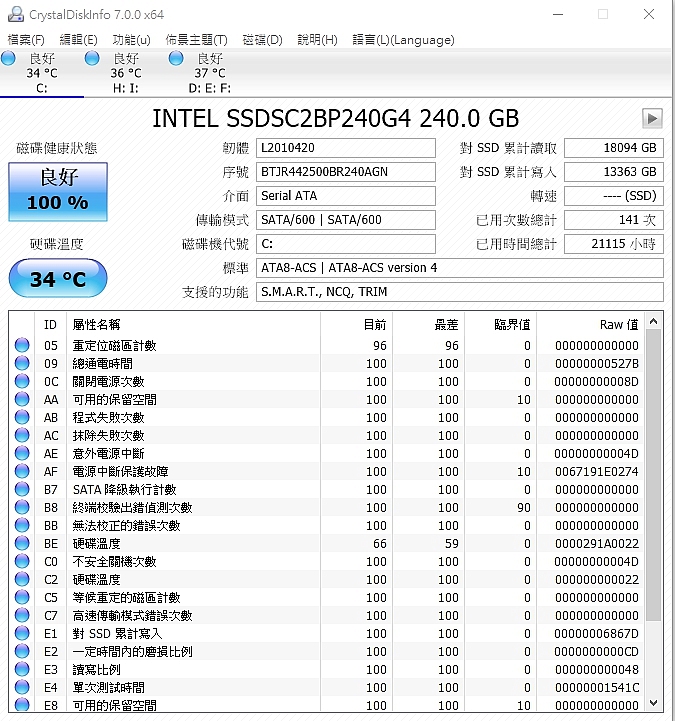
Task: Click status circle of attribute C2 row
Action: click(x=22, y=579)
